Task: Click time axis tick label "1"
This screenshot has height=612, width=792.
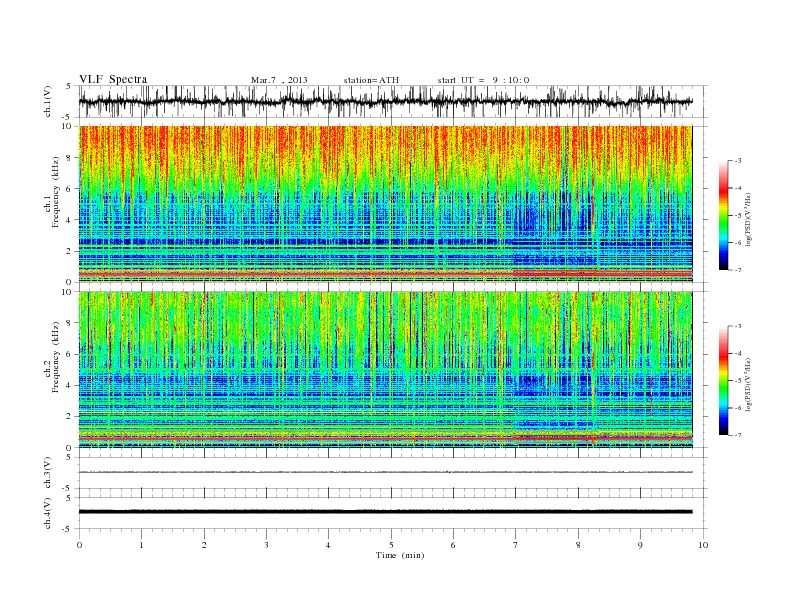Action: pyautogui.click(x=141, y=545)
